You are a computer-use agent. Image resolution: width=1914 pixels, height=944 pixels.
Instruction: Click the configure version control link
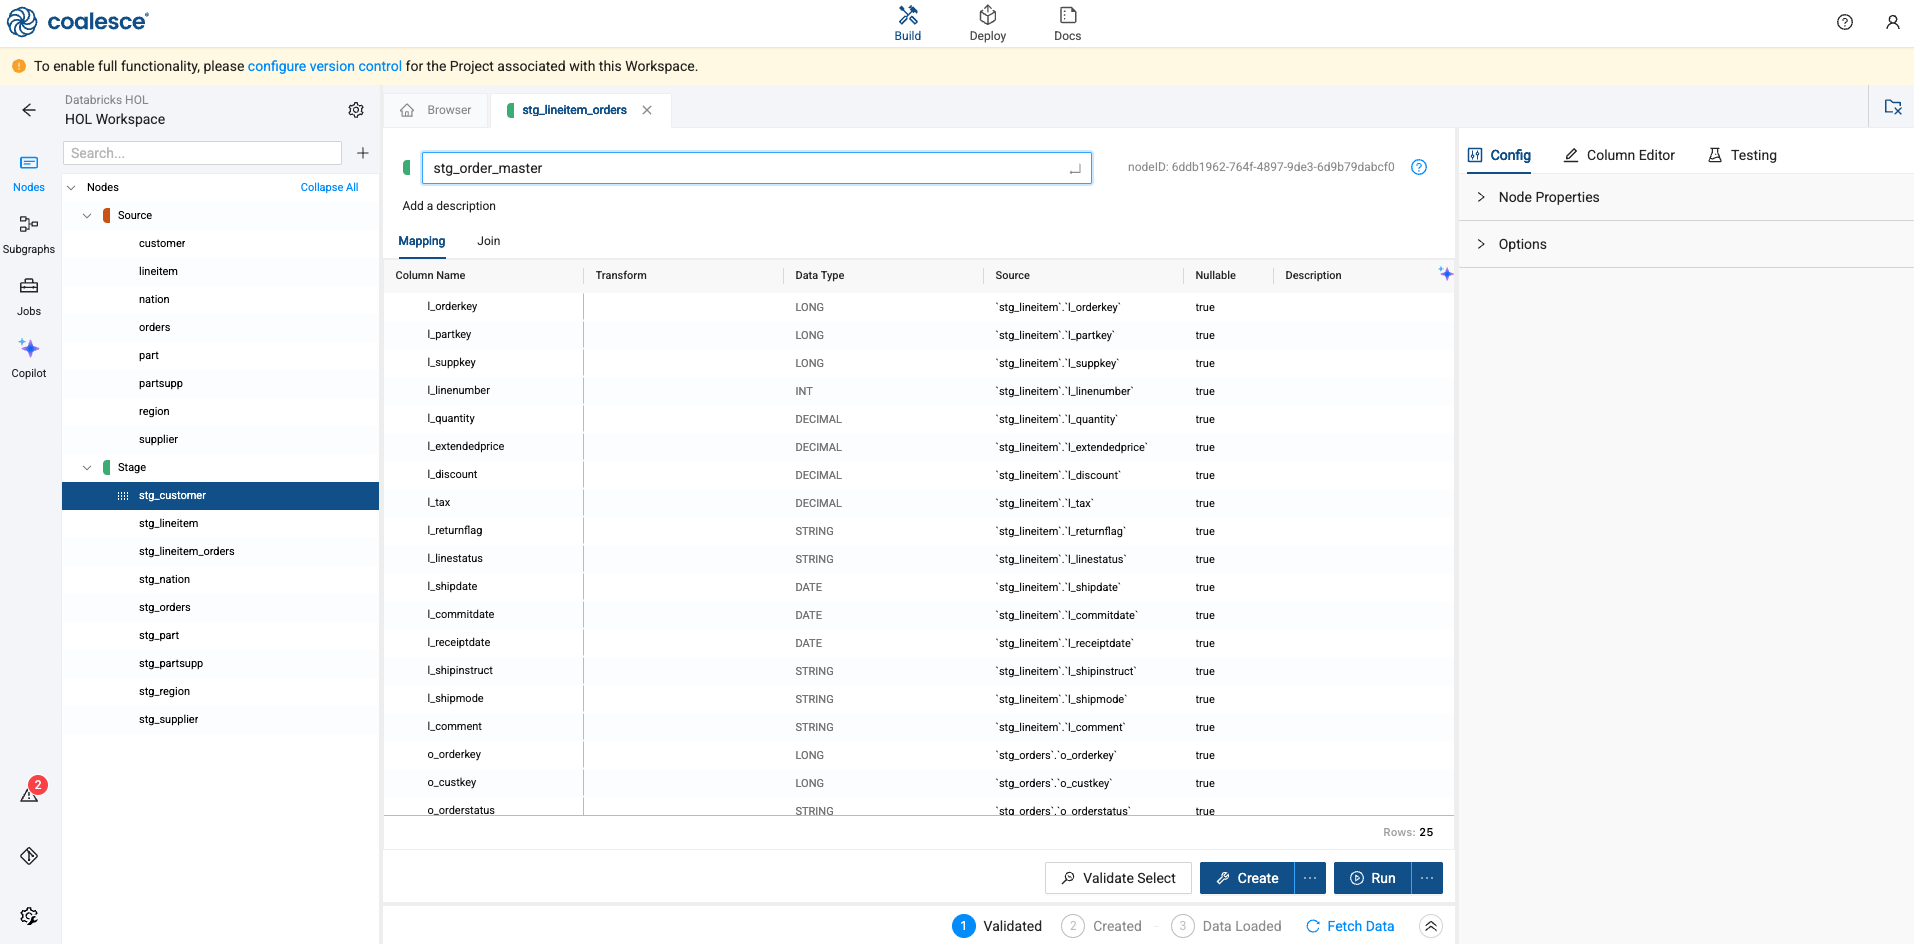pos(325,66)
